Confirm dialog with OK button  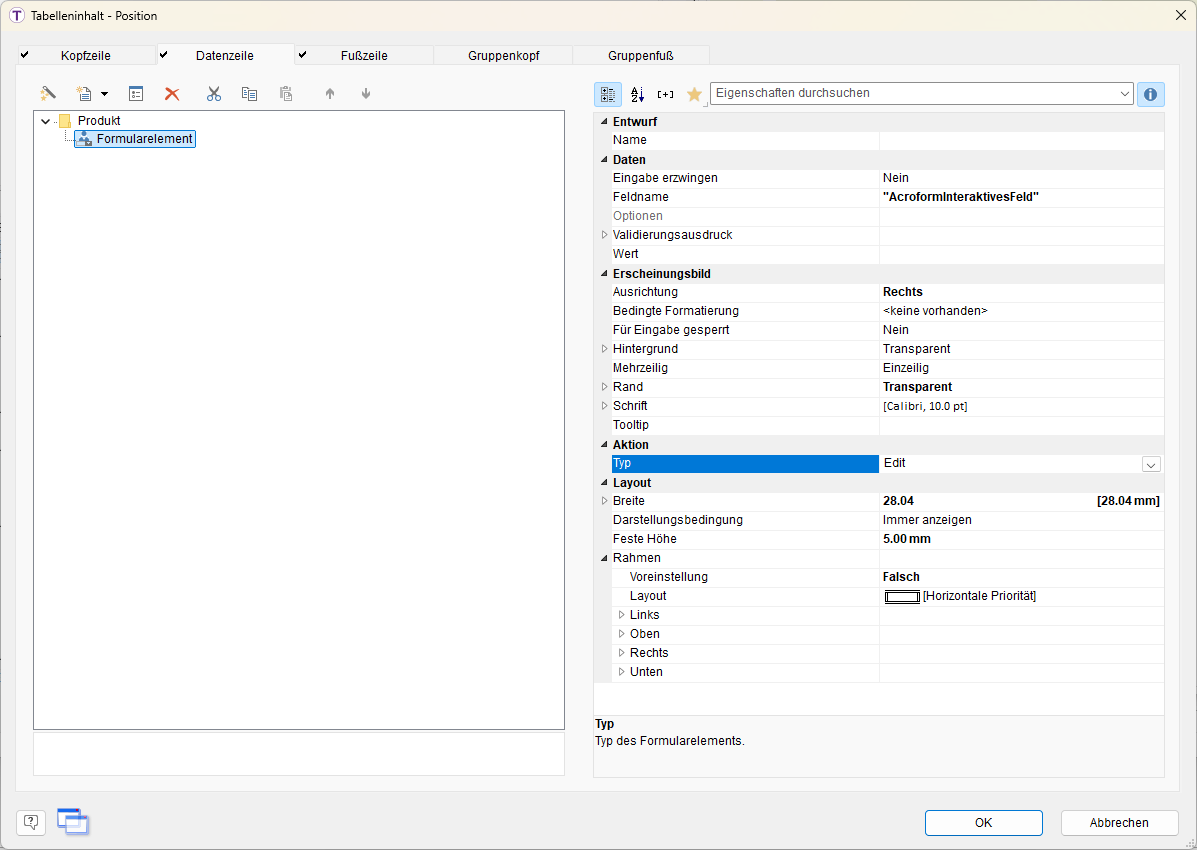tap(983, 823)
